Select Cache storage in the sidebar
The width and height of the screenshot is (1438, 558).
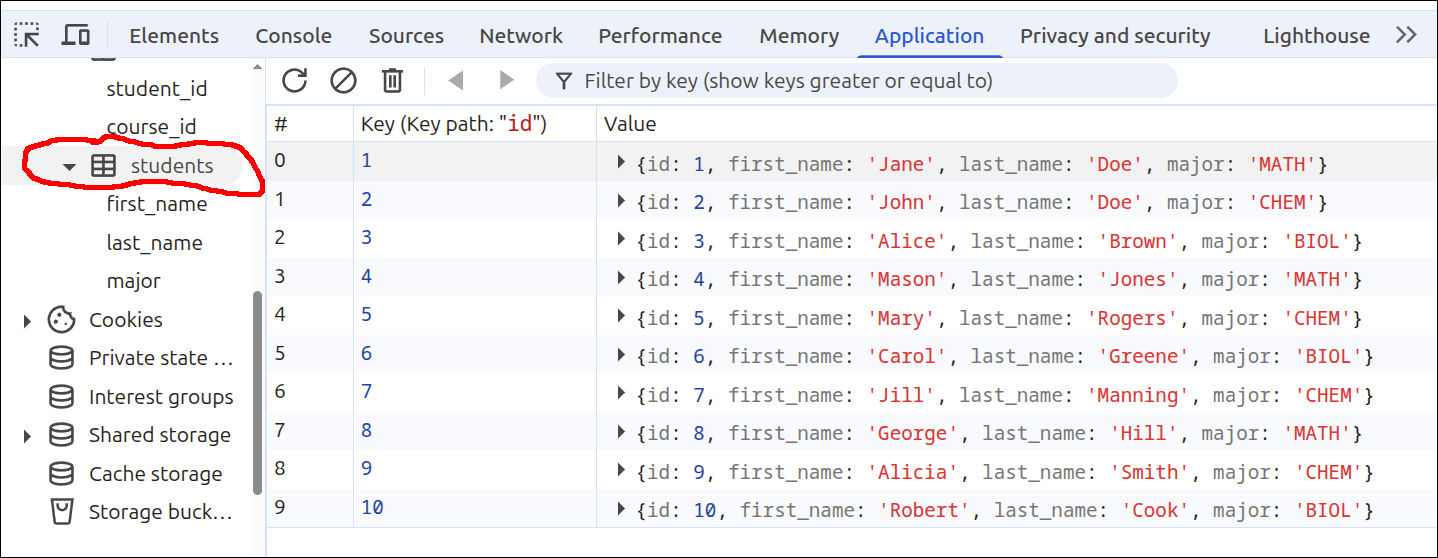155,474
